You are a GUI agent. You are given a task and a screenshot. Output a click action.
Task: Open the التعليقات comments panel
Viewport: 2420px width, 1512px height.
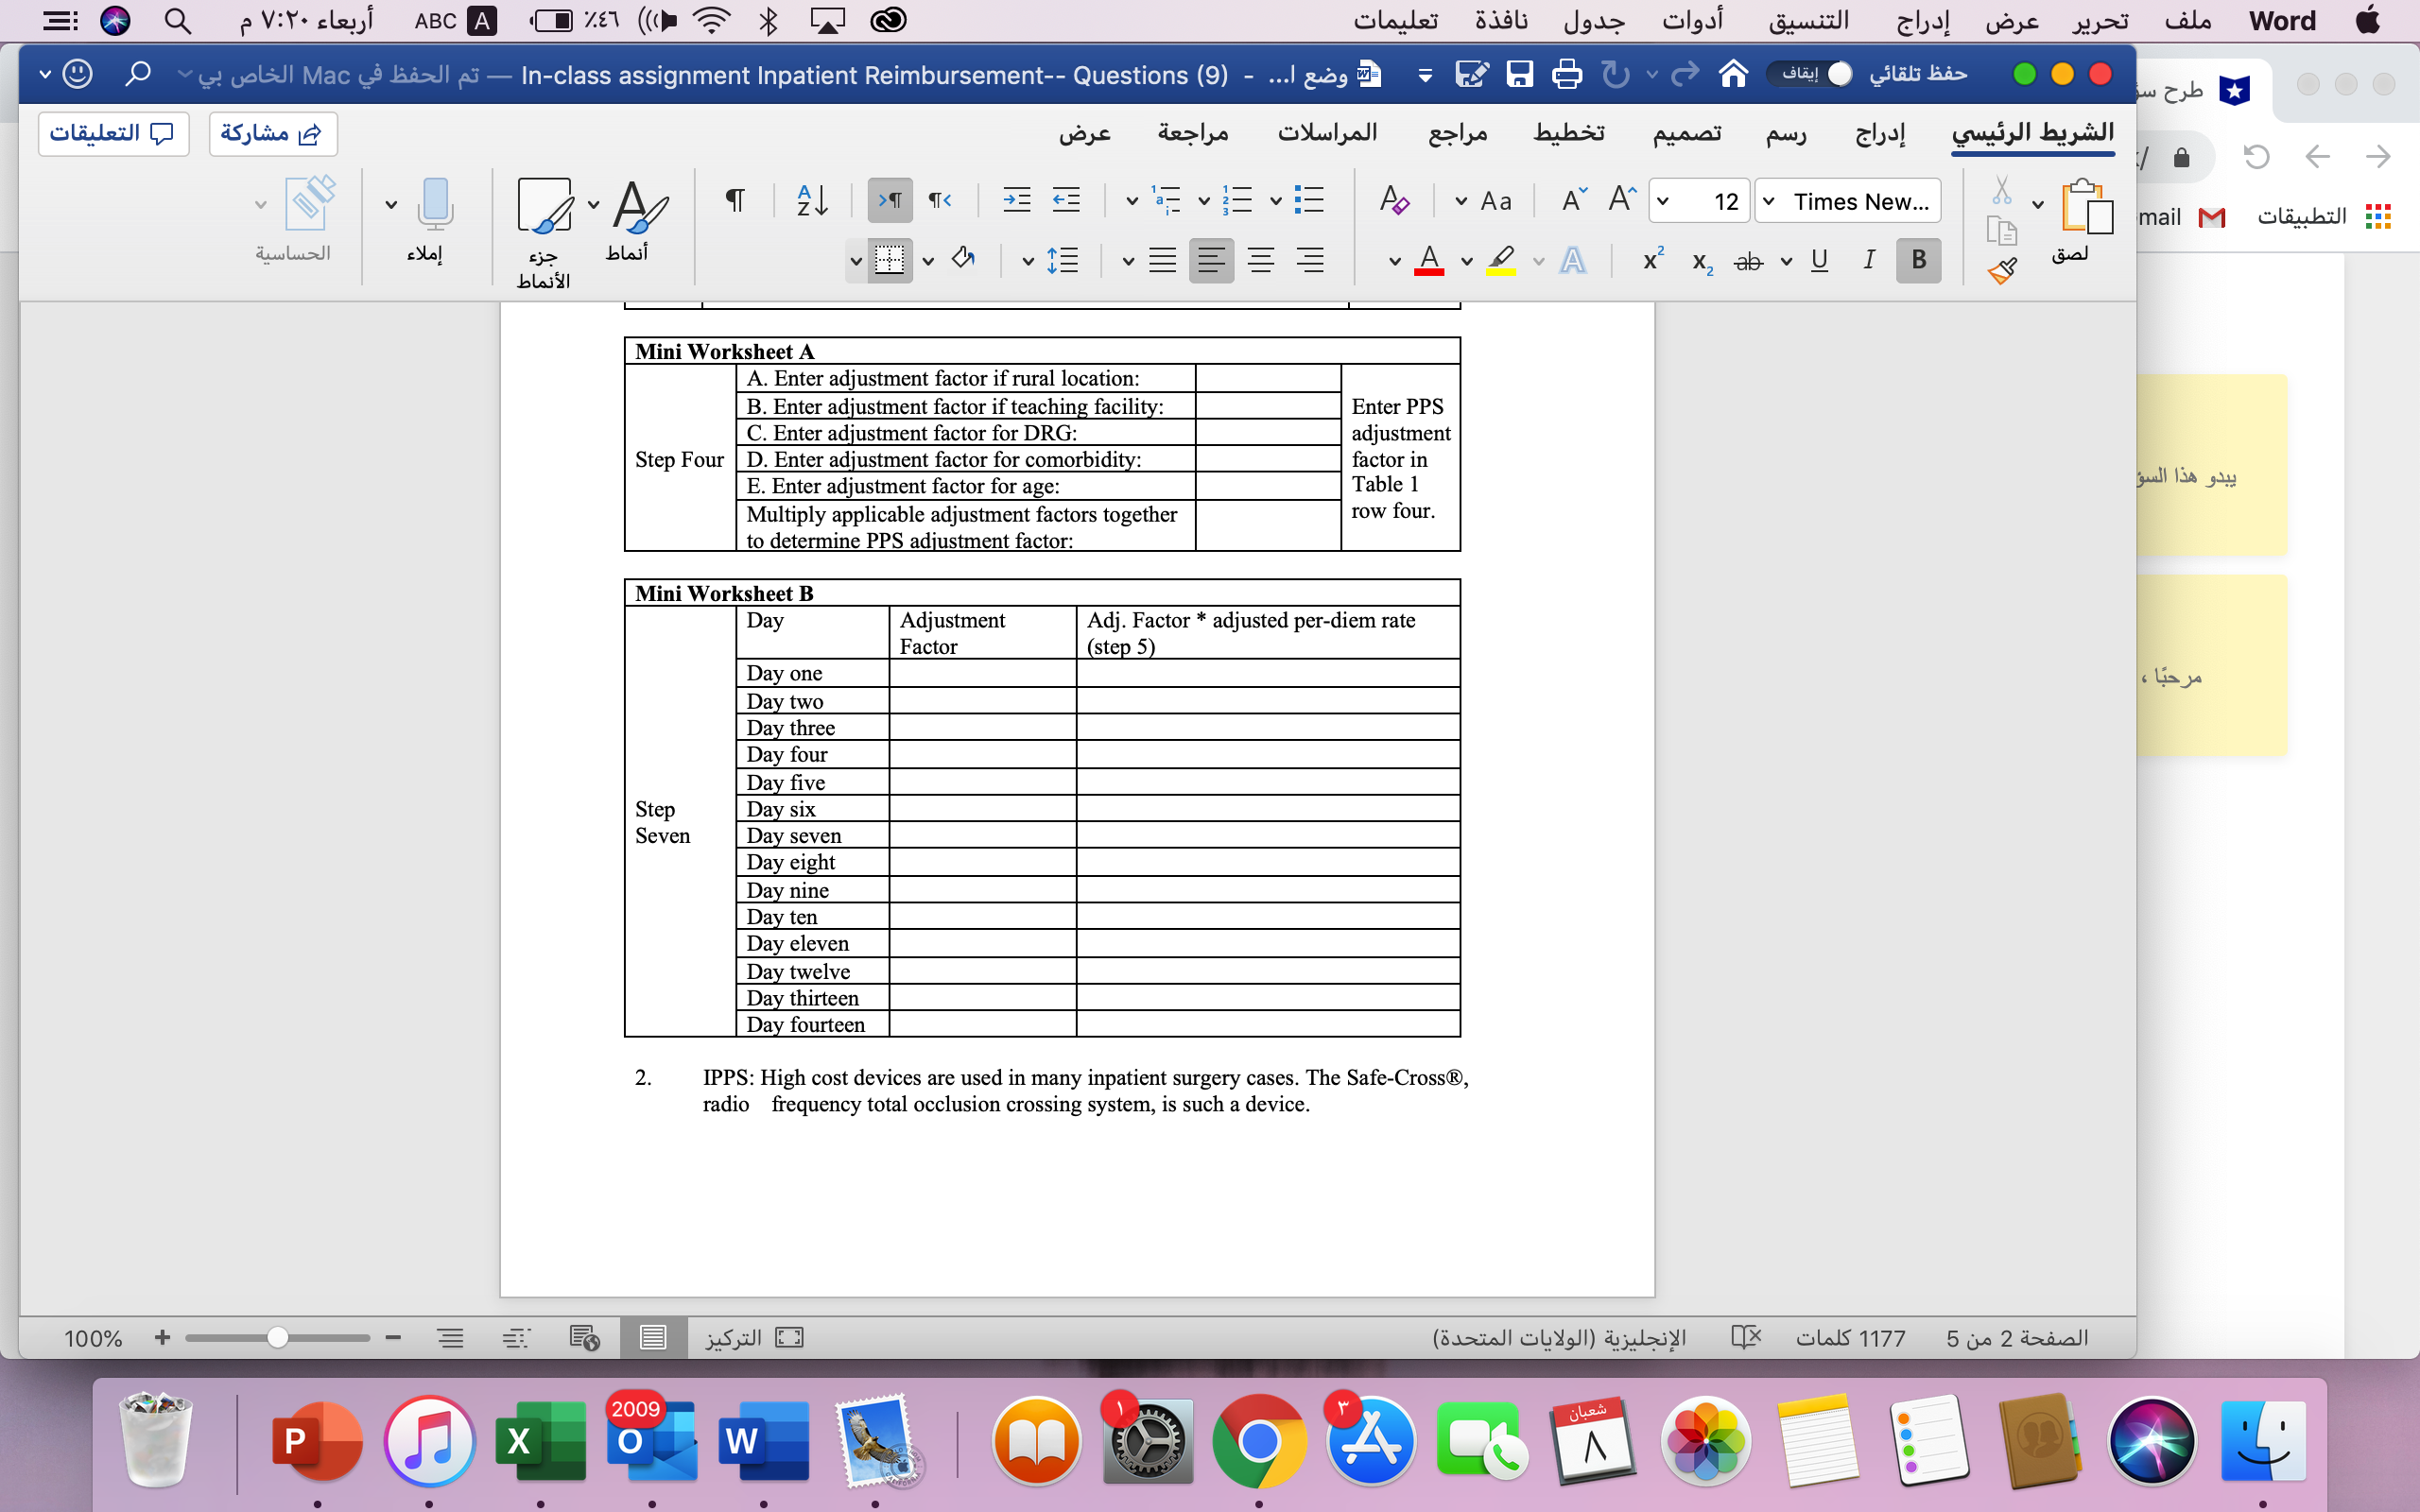coord(113,133)
